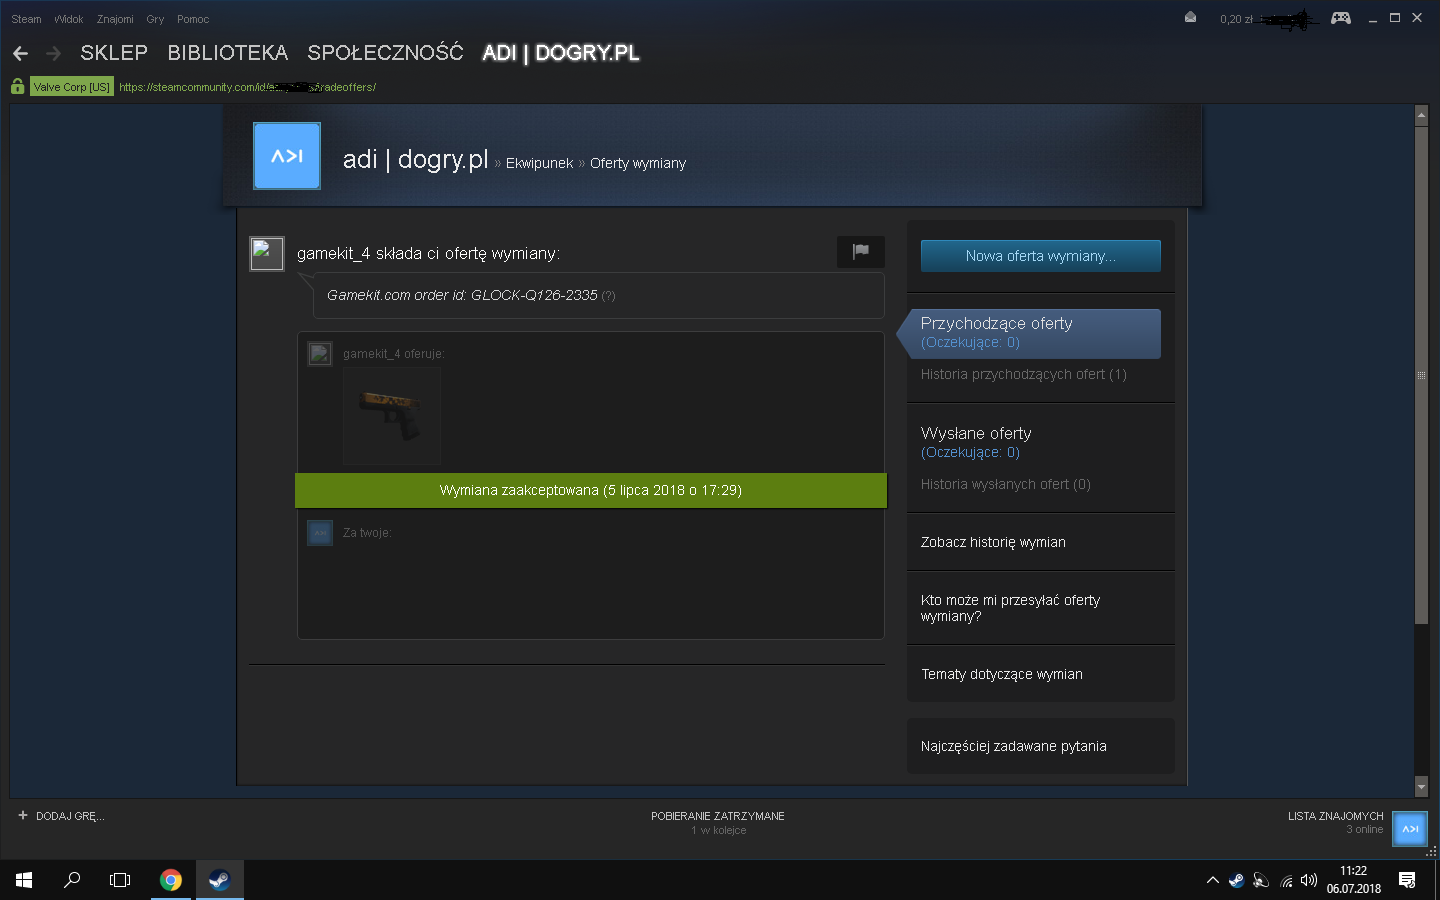Open the adi | dogry.pl profile link
1440x900 pixels.
pos(415,159)
